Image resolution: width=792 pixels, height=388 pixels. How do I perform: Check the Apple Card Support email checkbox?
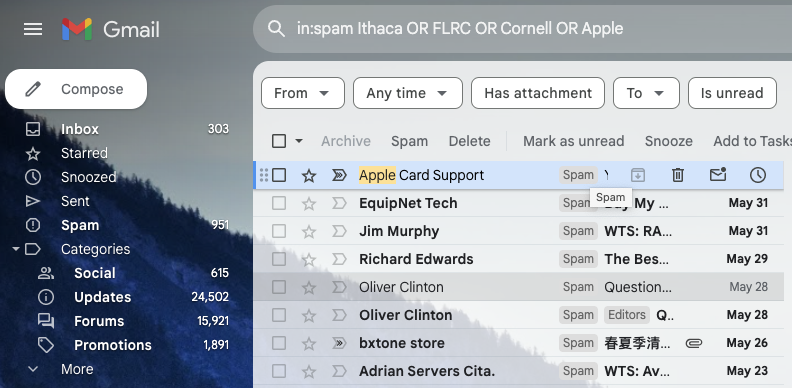(x=279, y=175)
